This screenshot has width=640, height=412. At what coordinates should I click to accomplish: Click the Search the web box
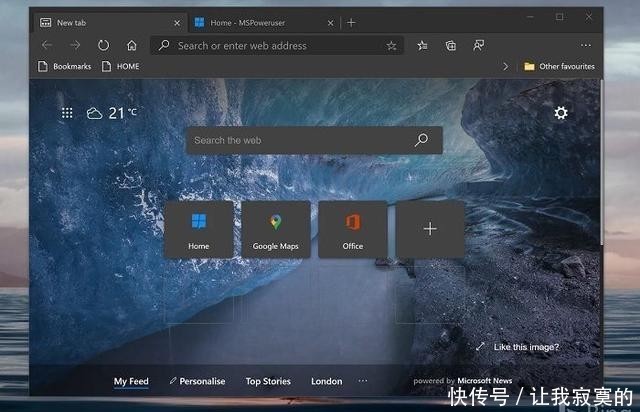(x=314, y=140)
